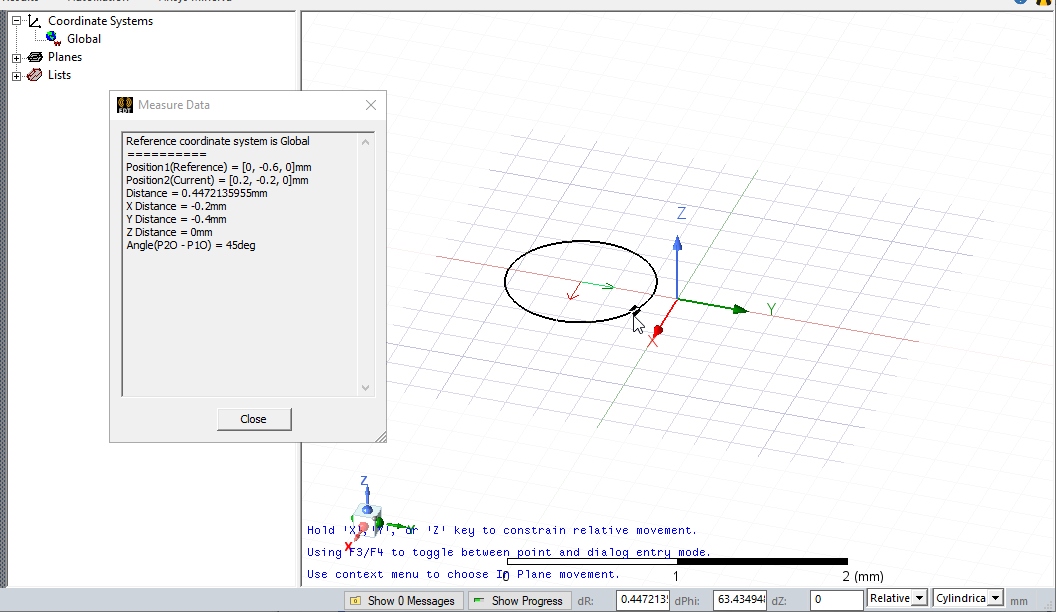Image resolution: width=1056 pixels, height=612 pixels.
Task: Click 'Reference coordinate system is Global' line
Action: [x=218, y=141]
